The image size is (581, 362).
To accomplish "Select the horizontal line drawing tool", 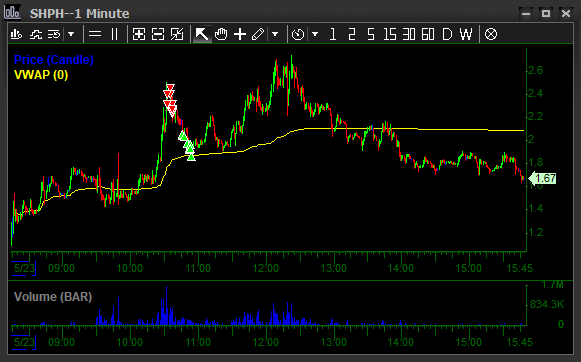I will (x=95, y=34).
